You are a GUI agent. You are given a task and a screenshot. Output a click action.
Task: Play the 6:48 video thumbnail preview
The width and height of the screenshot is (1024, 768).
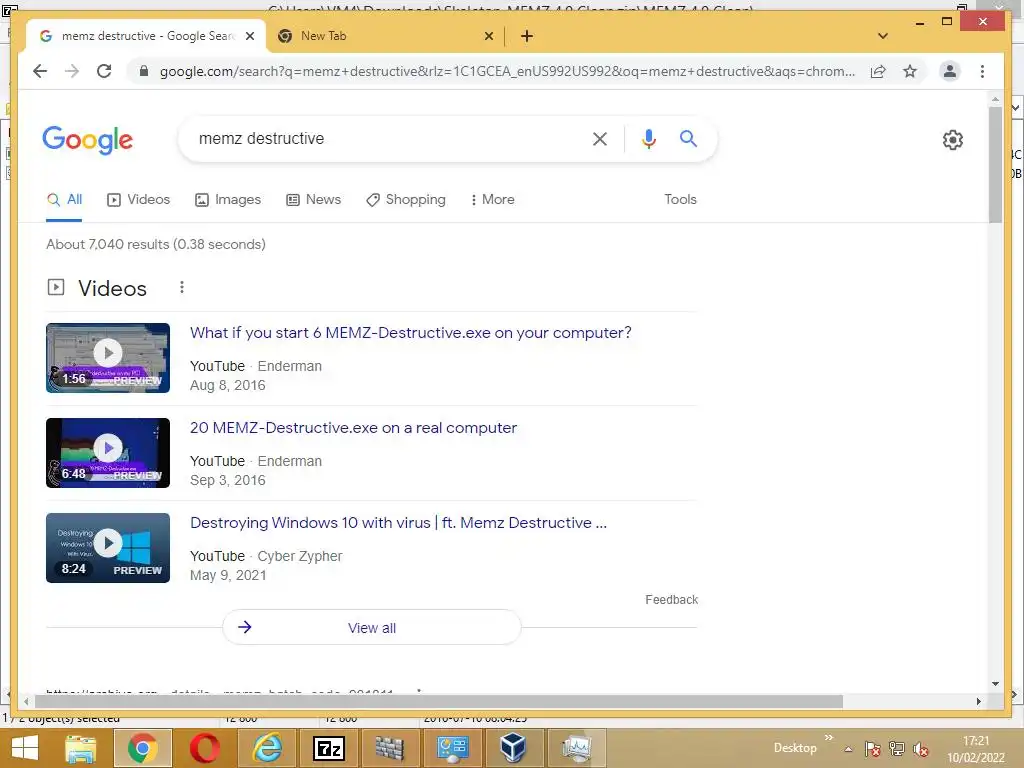[x=108, y=453]
